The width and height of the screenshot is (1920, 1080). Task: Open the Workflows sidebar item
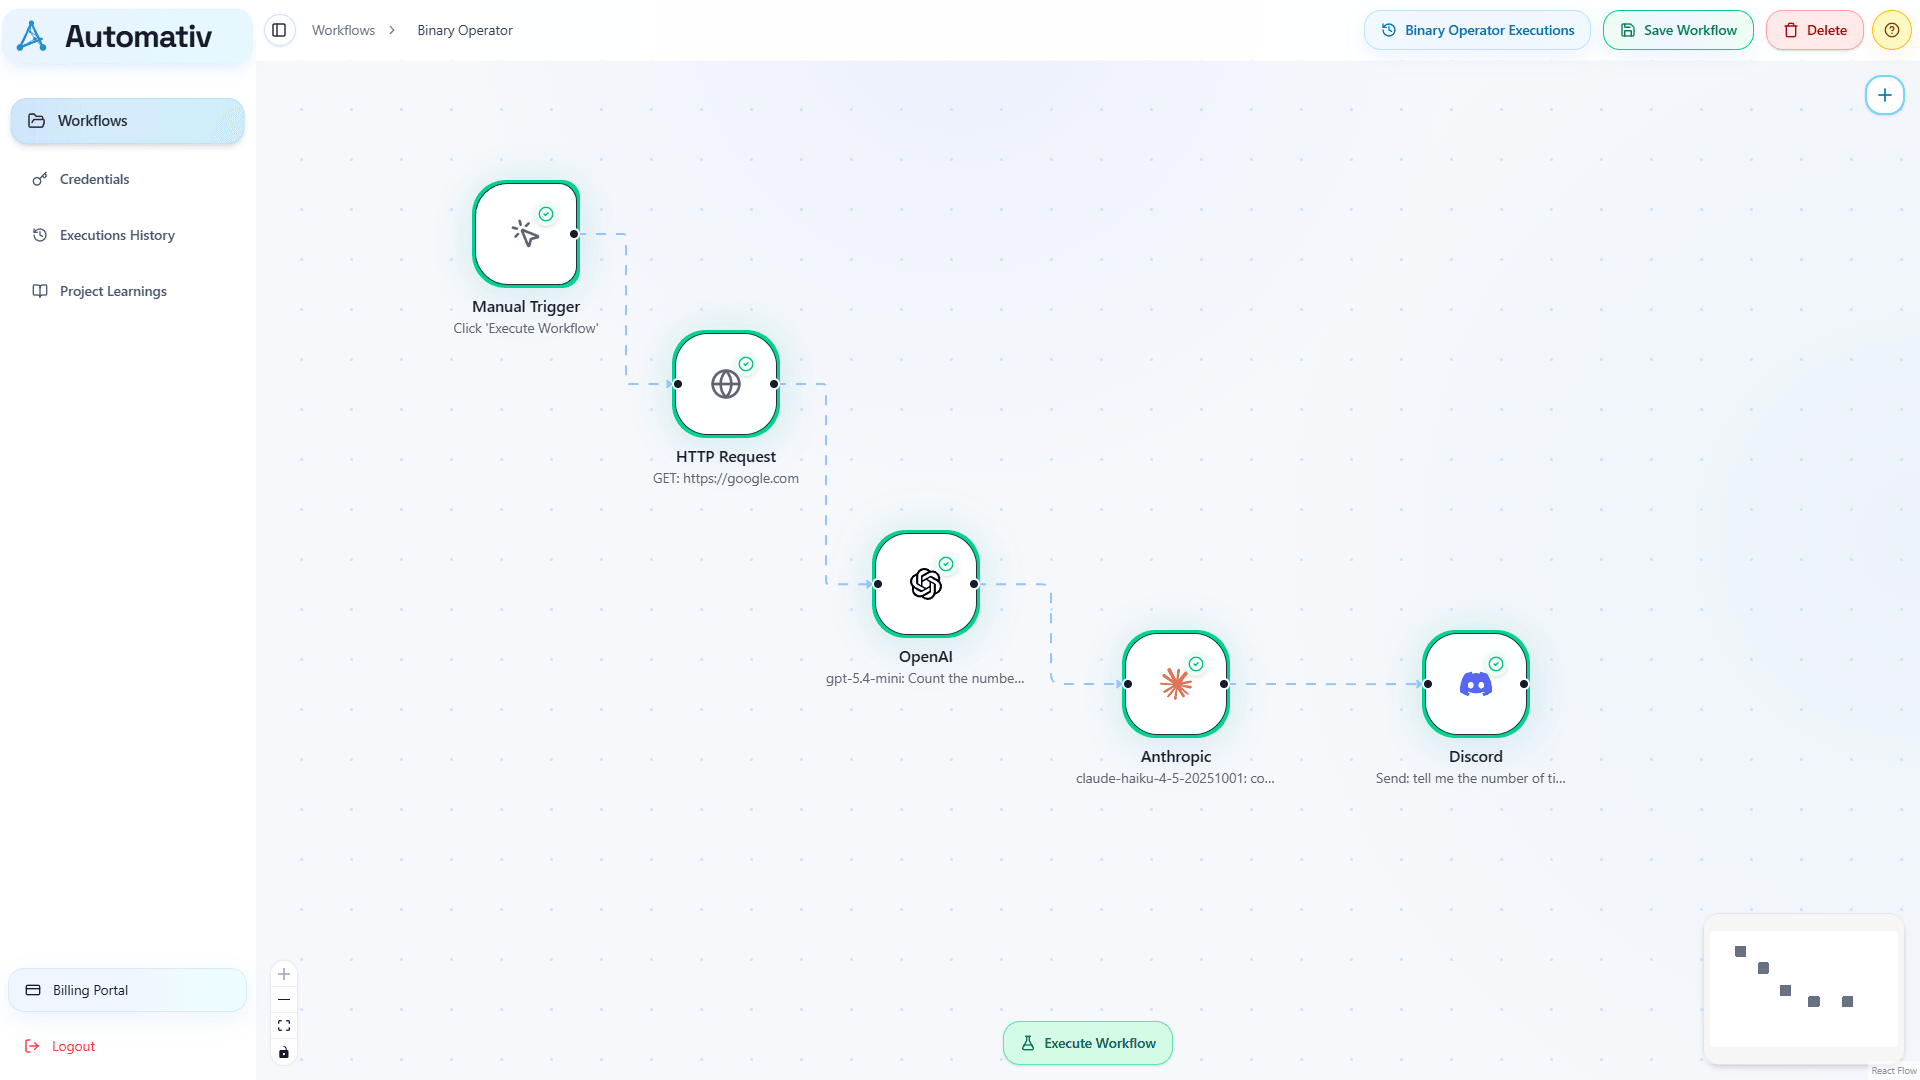click(x=127, y=121)
